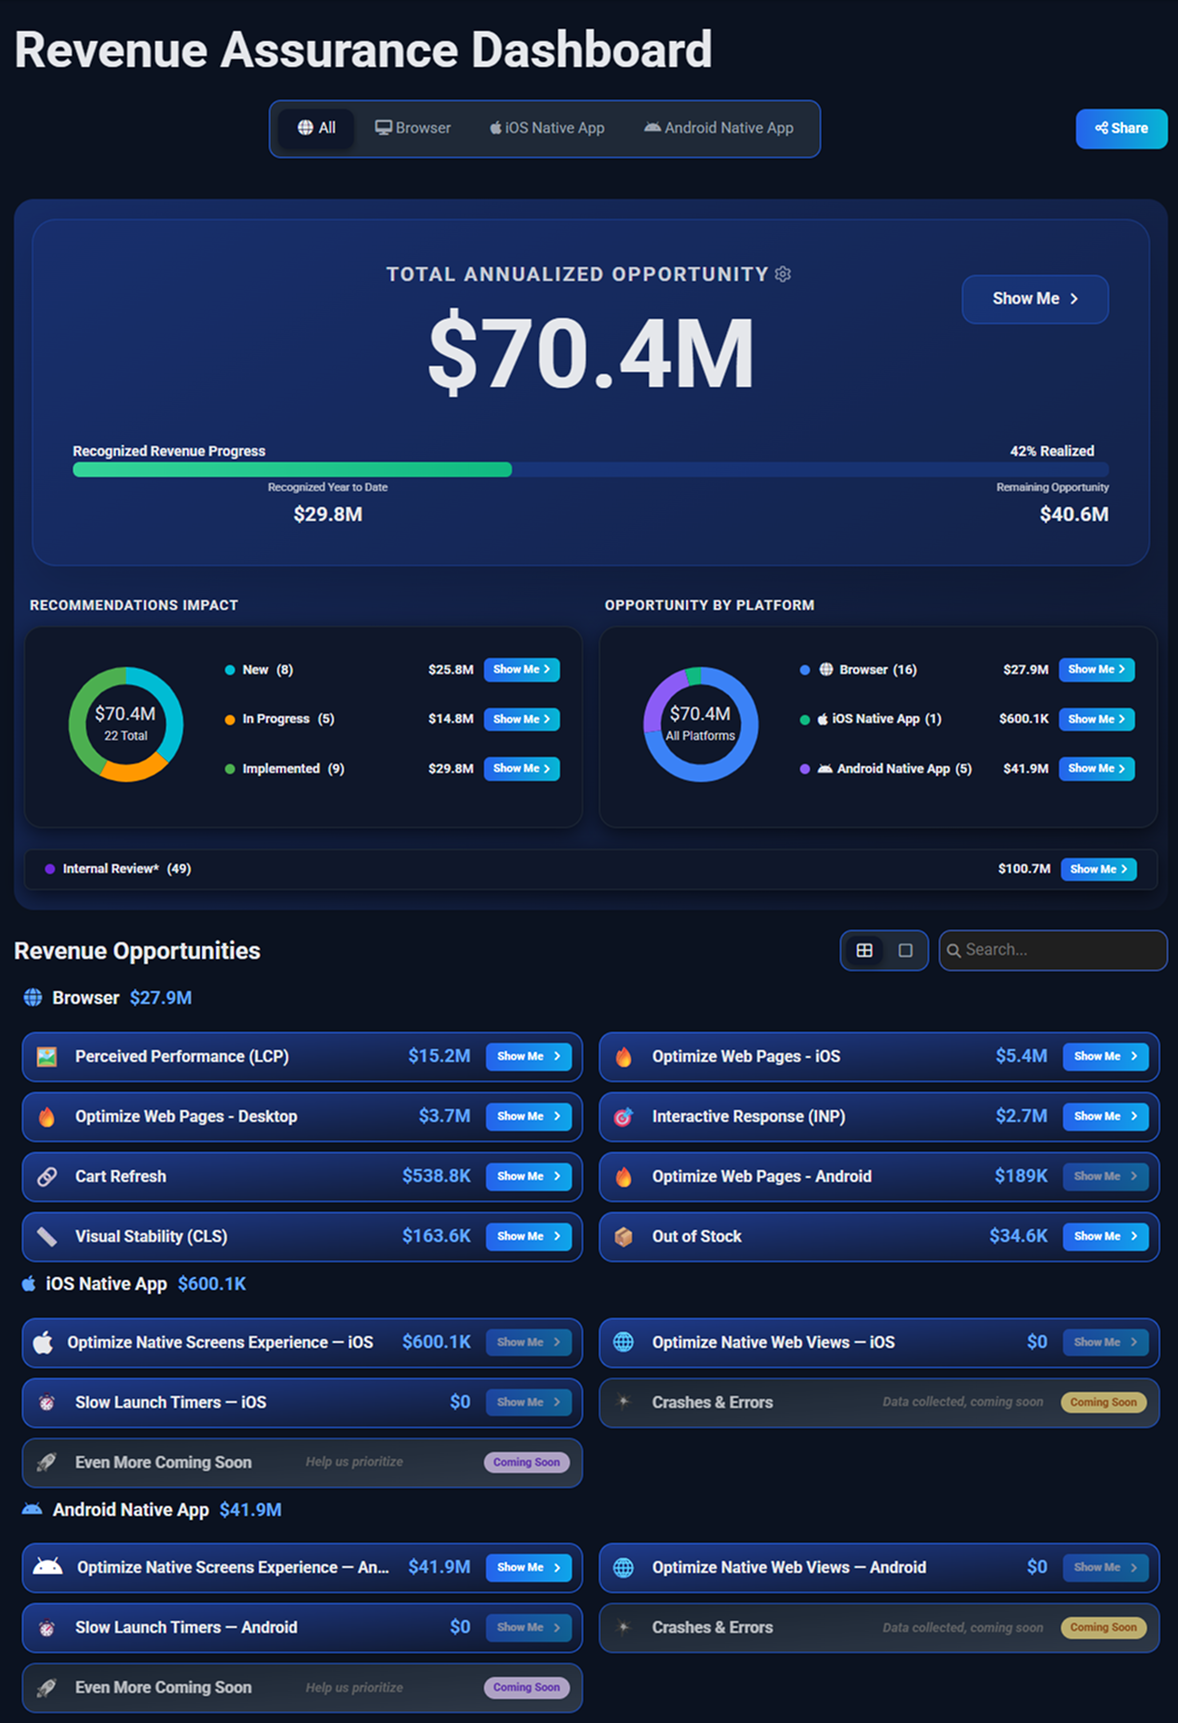Click the sparkle icon on Android Crashes & Errors
The width and height of the screenshot is (1178, 1723).
tap(623, 1627)
